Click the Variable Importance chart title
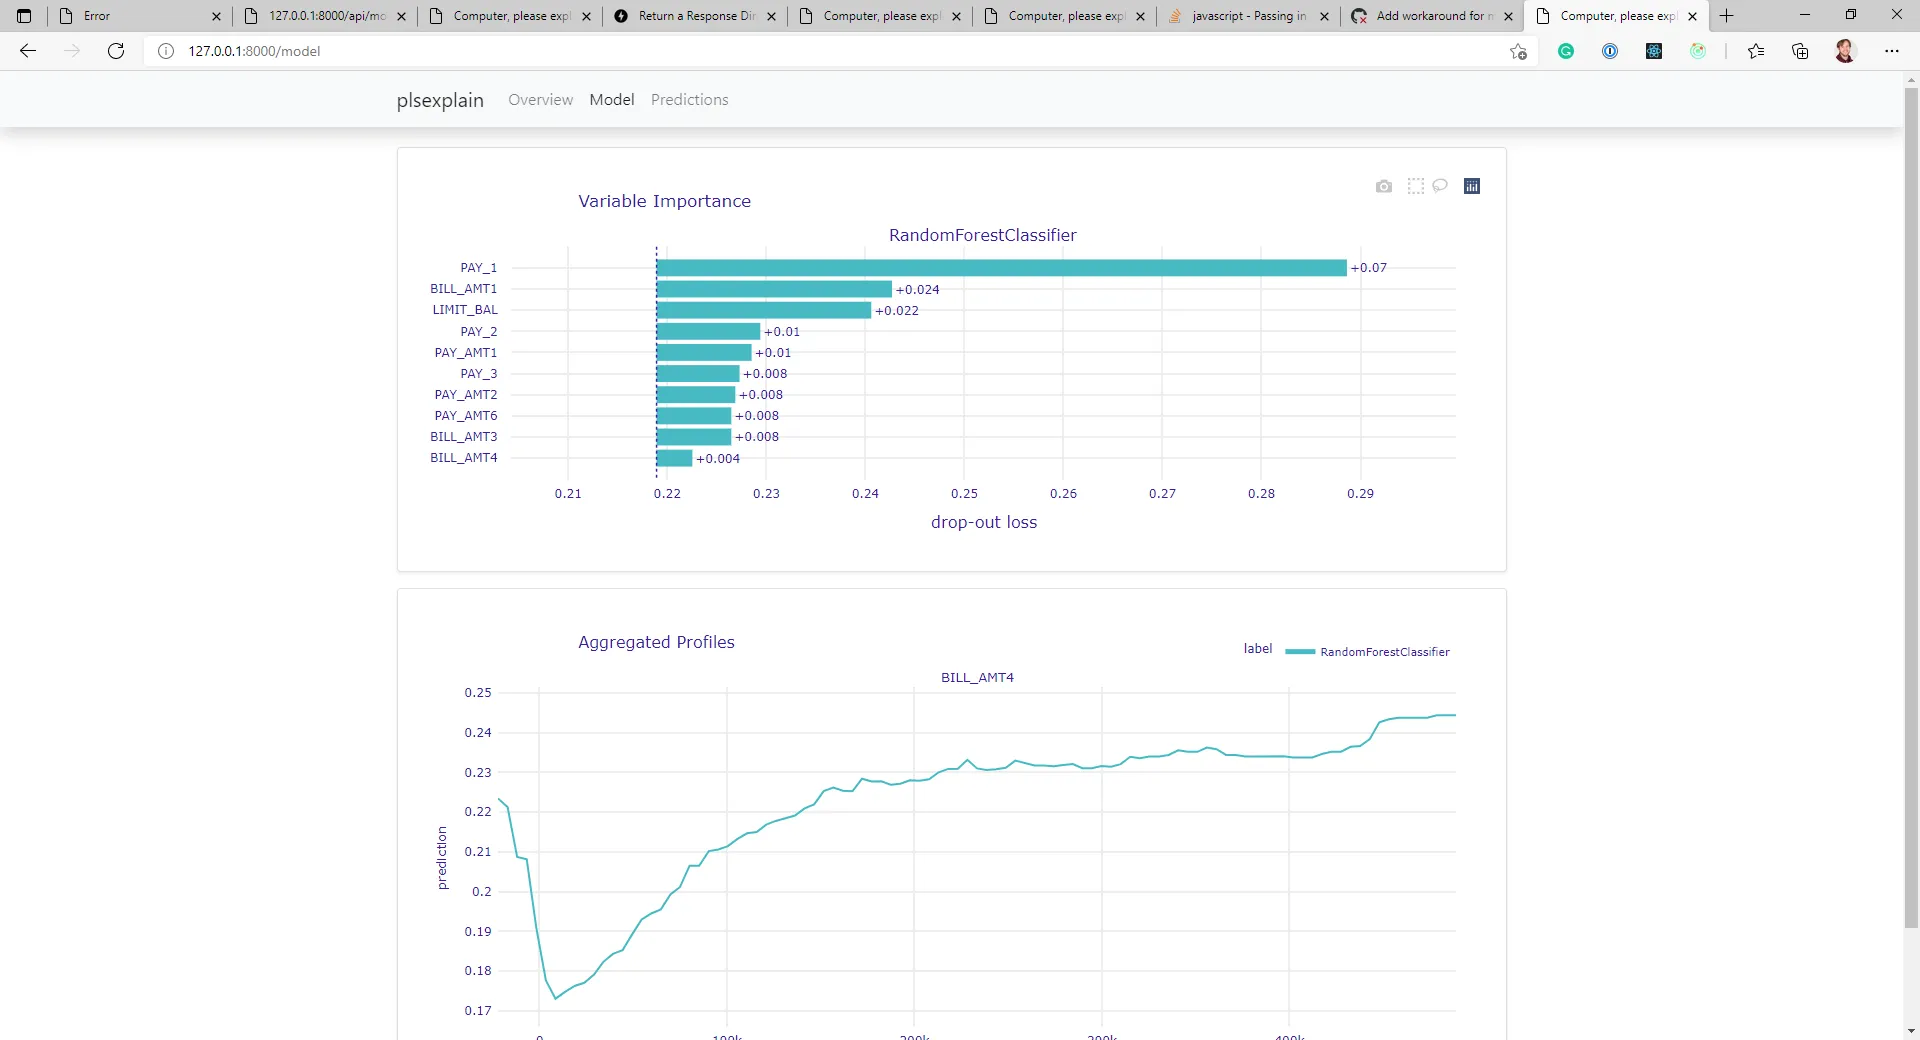This screenshot has width=1920, height=1040. pos(664,201)
